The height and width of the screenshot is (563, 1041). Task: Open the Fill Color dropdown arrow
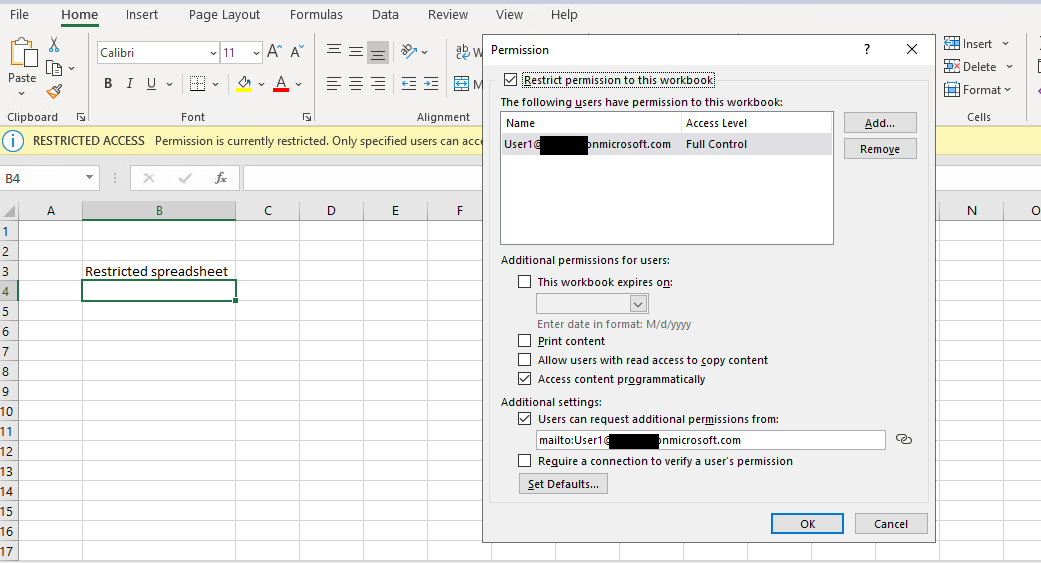point(261,84)
